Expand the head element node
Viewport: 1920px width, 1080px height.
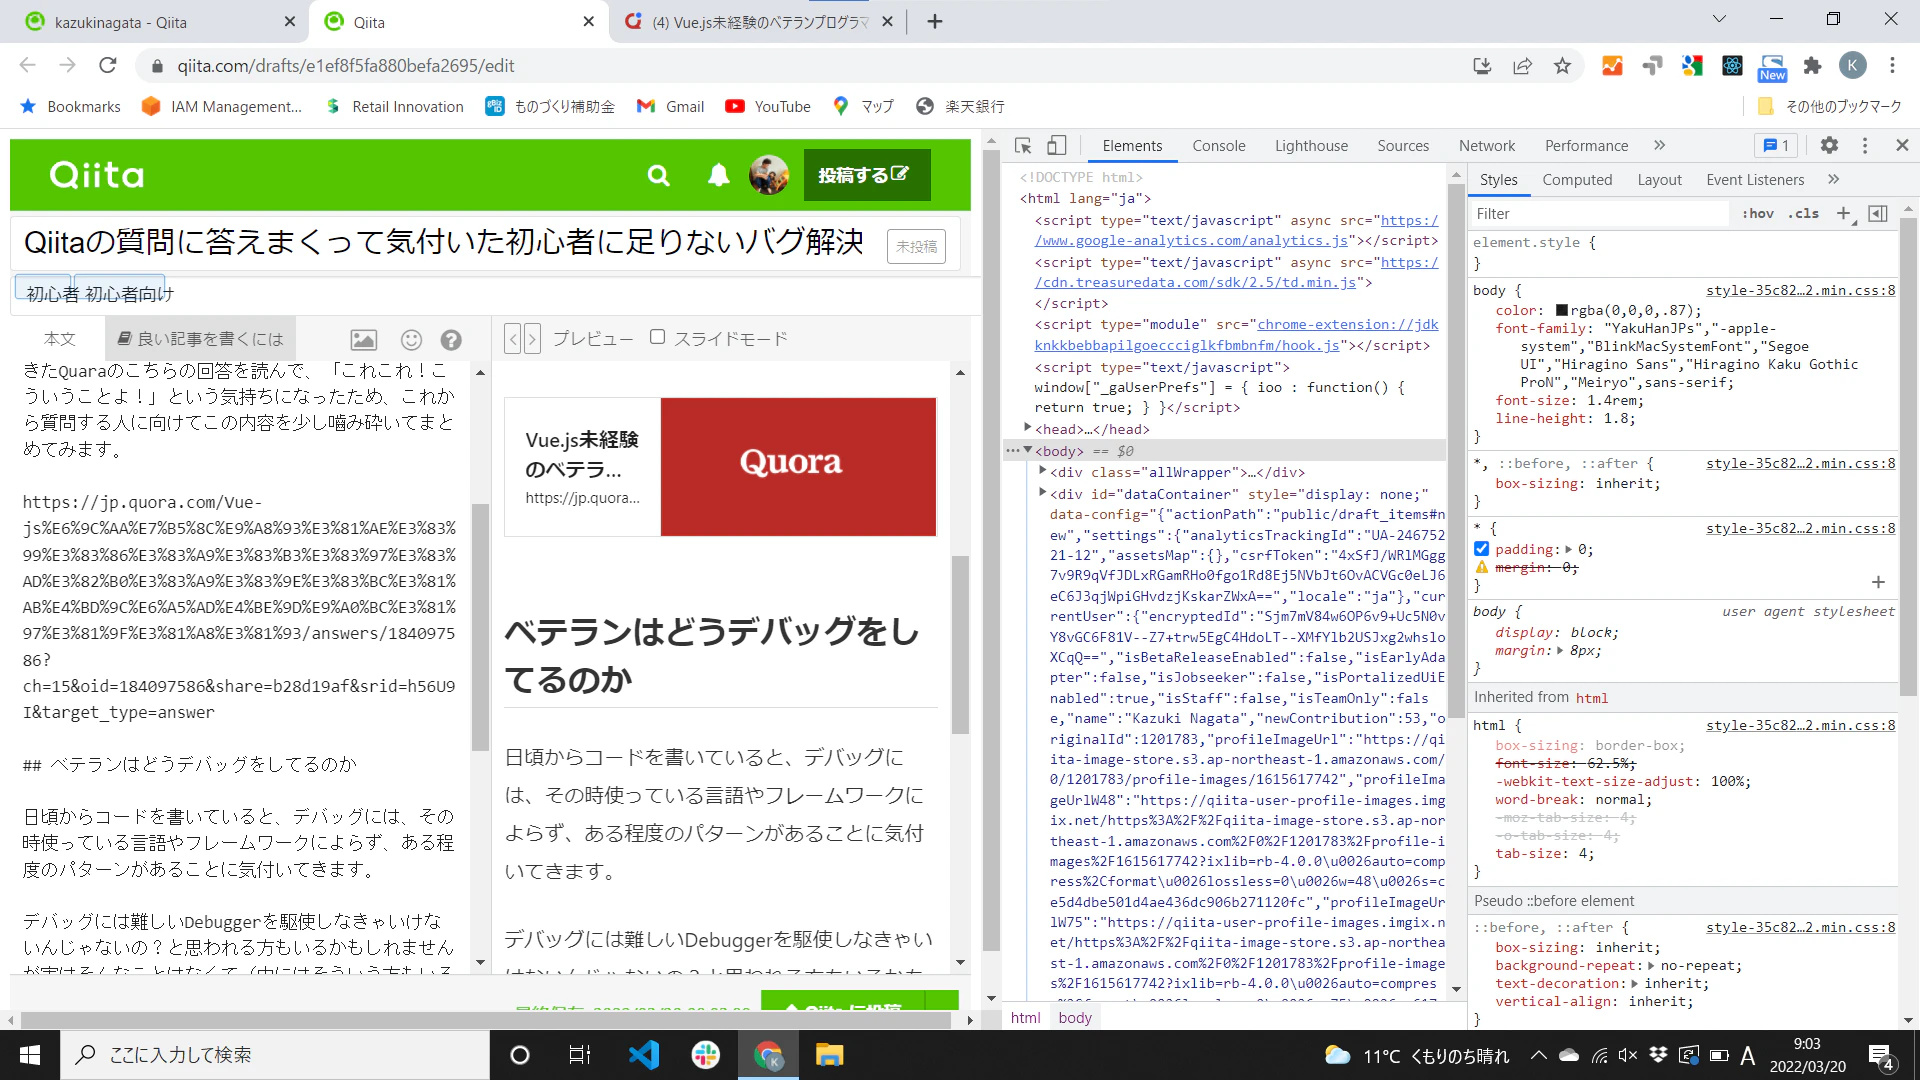pyautogui.click(x=1027, y=428)
